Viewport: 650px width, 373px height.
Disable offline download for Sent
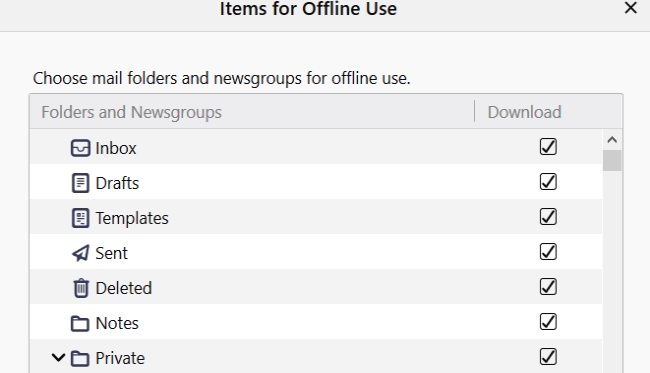point(548,252)
